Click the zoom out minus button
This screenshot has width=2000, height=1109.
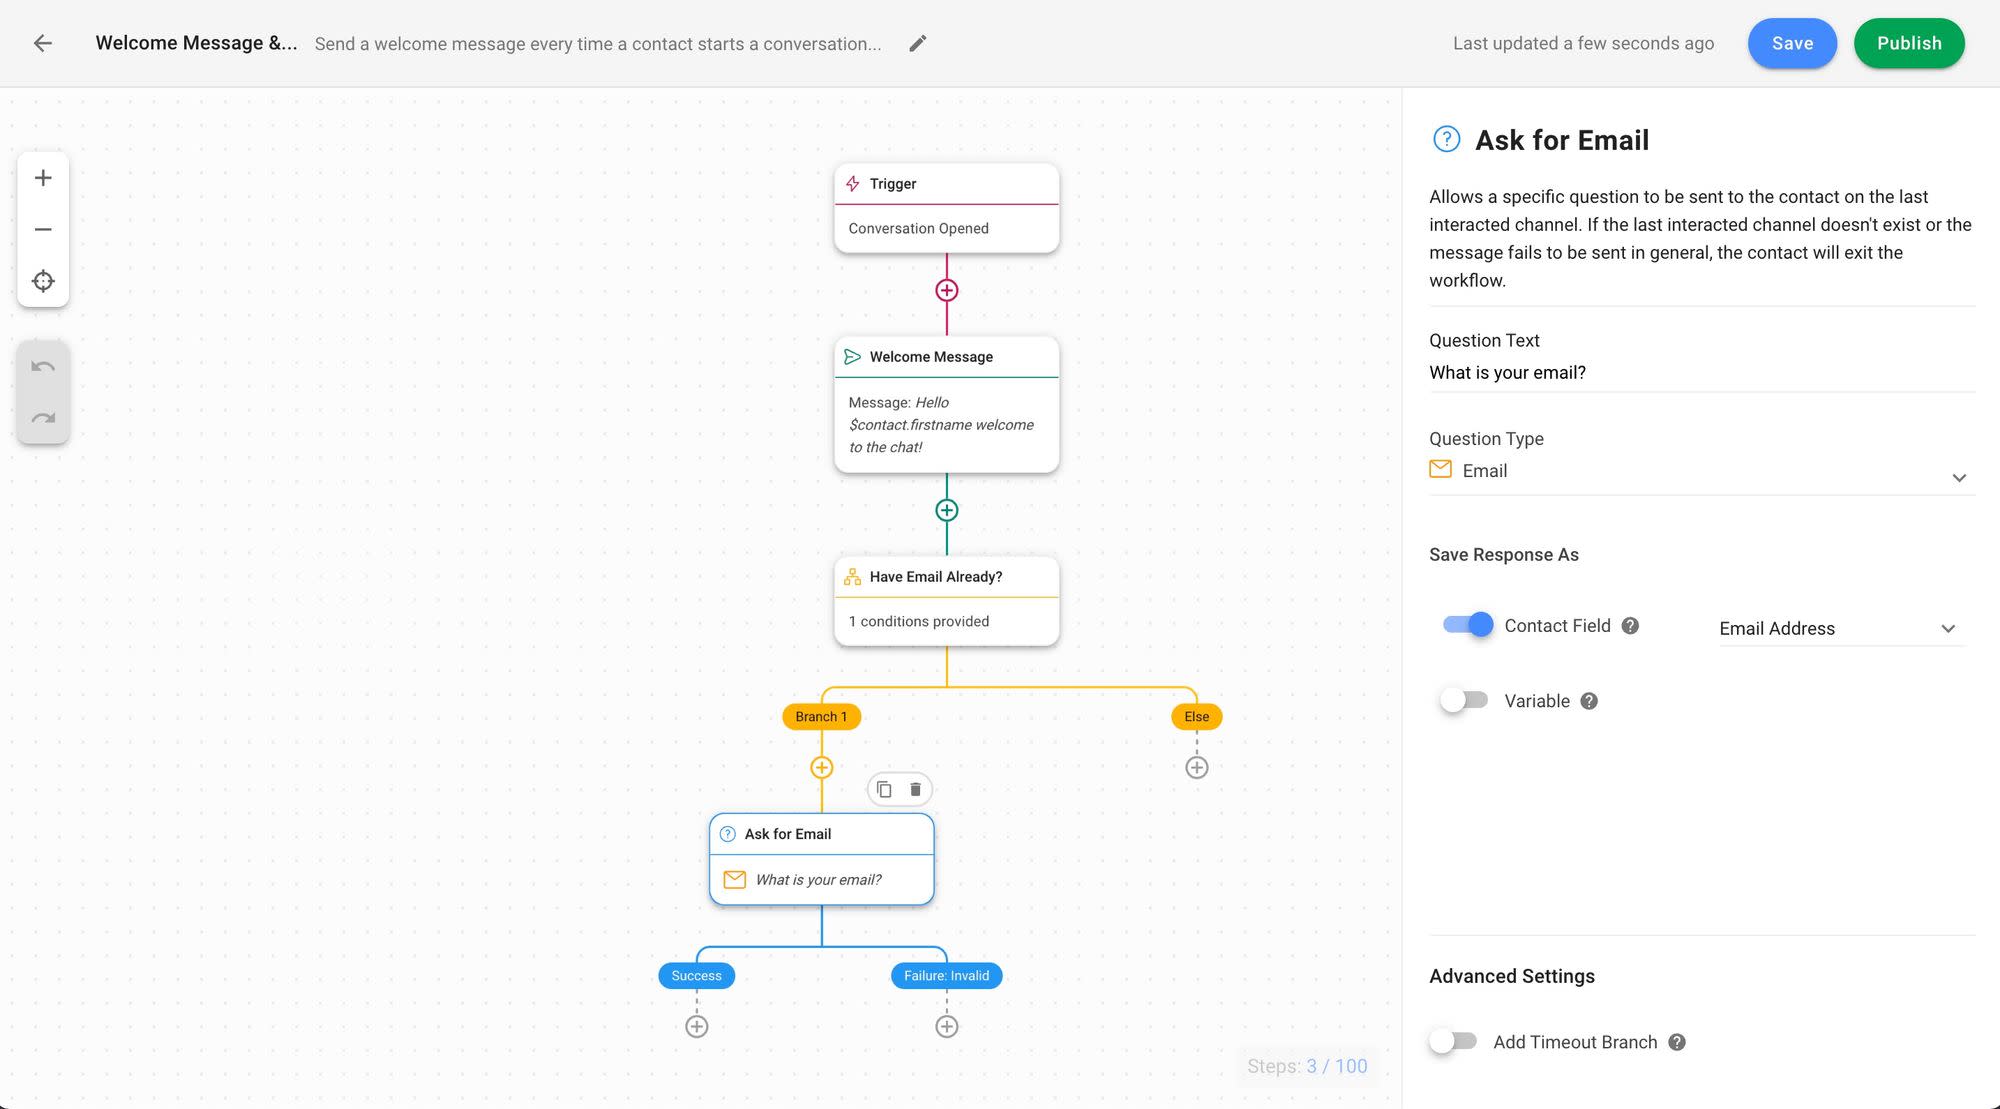(x=42, y=229)
